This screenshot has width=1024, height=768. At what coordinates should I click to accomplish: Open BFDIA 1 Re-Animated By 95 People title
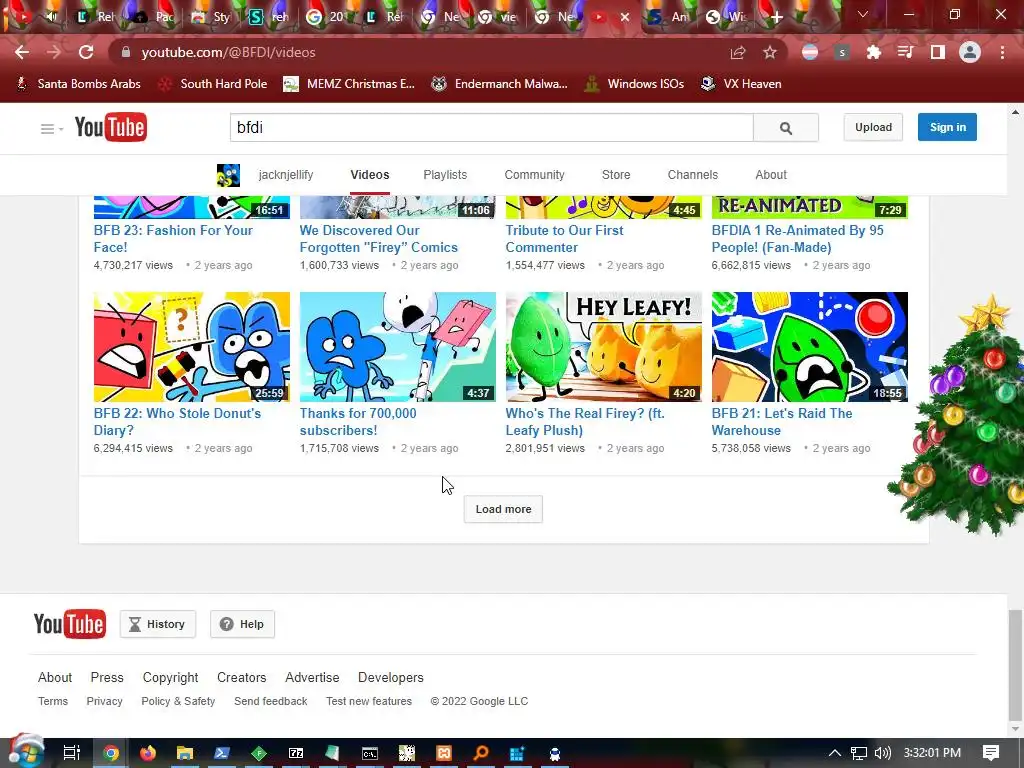point(797,239)
